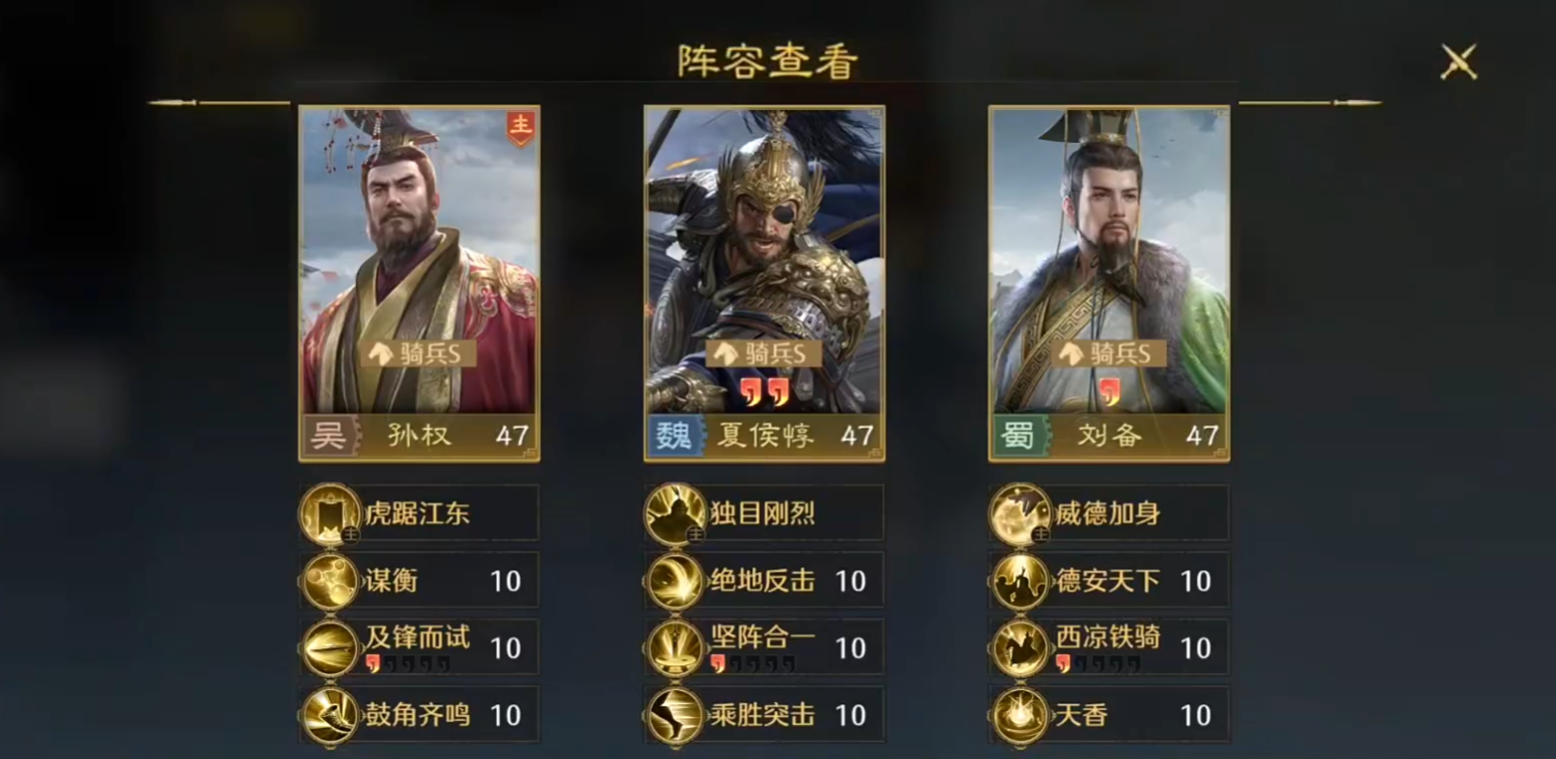Click the 骑兵S label on 刘备's card
1556x759 pixels.
(1109, 353)
